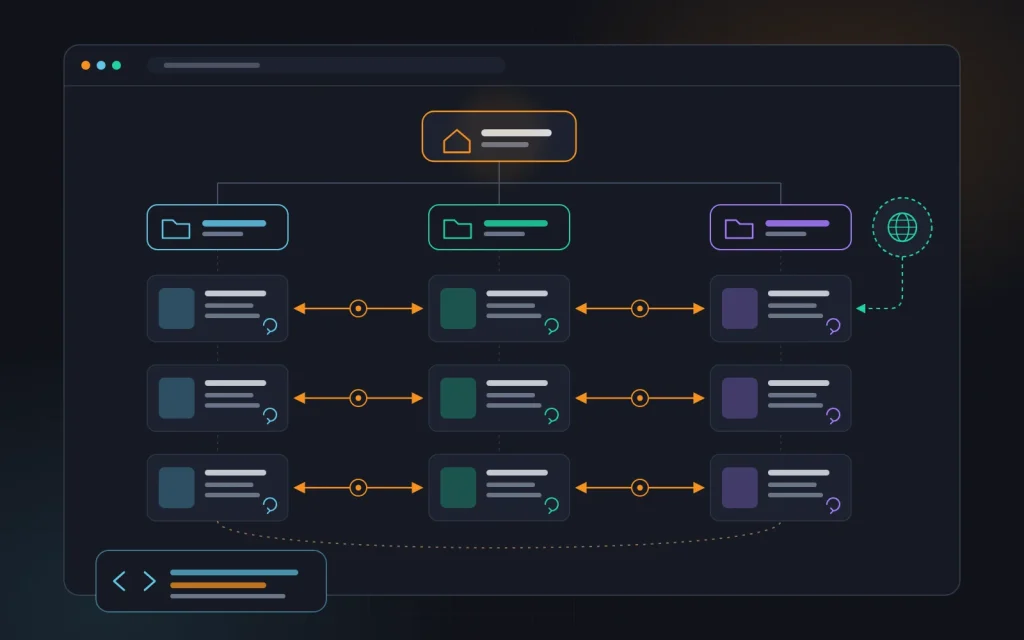Select circle node linking bottom blue and green cards
This screenshot has width=1024, height=640.
point(358,487)
